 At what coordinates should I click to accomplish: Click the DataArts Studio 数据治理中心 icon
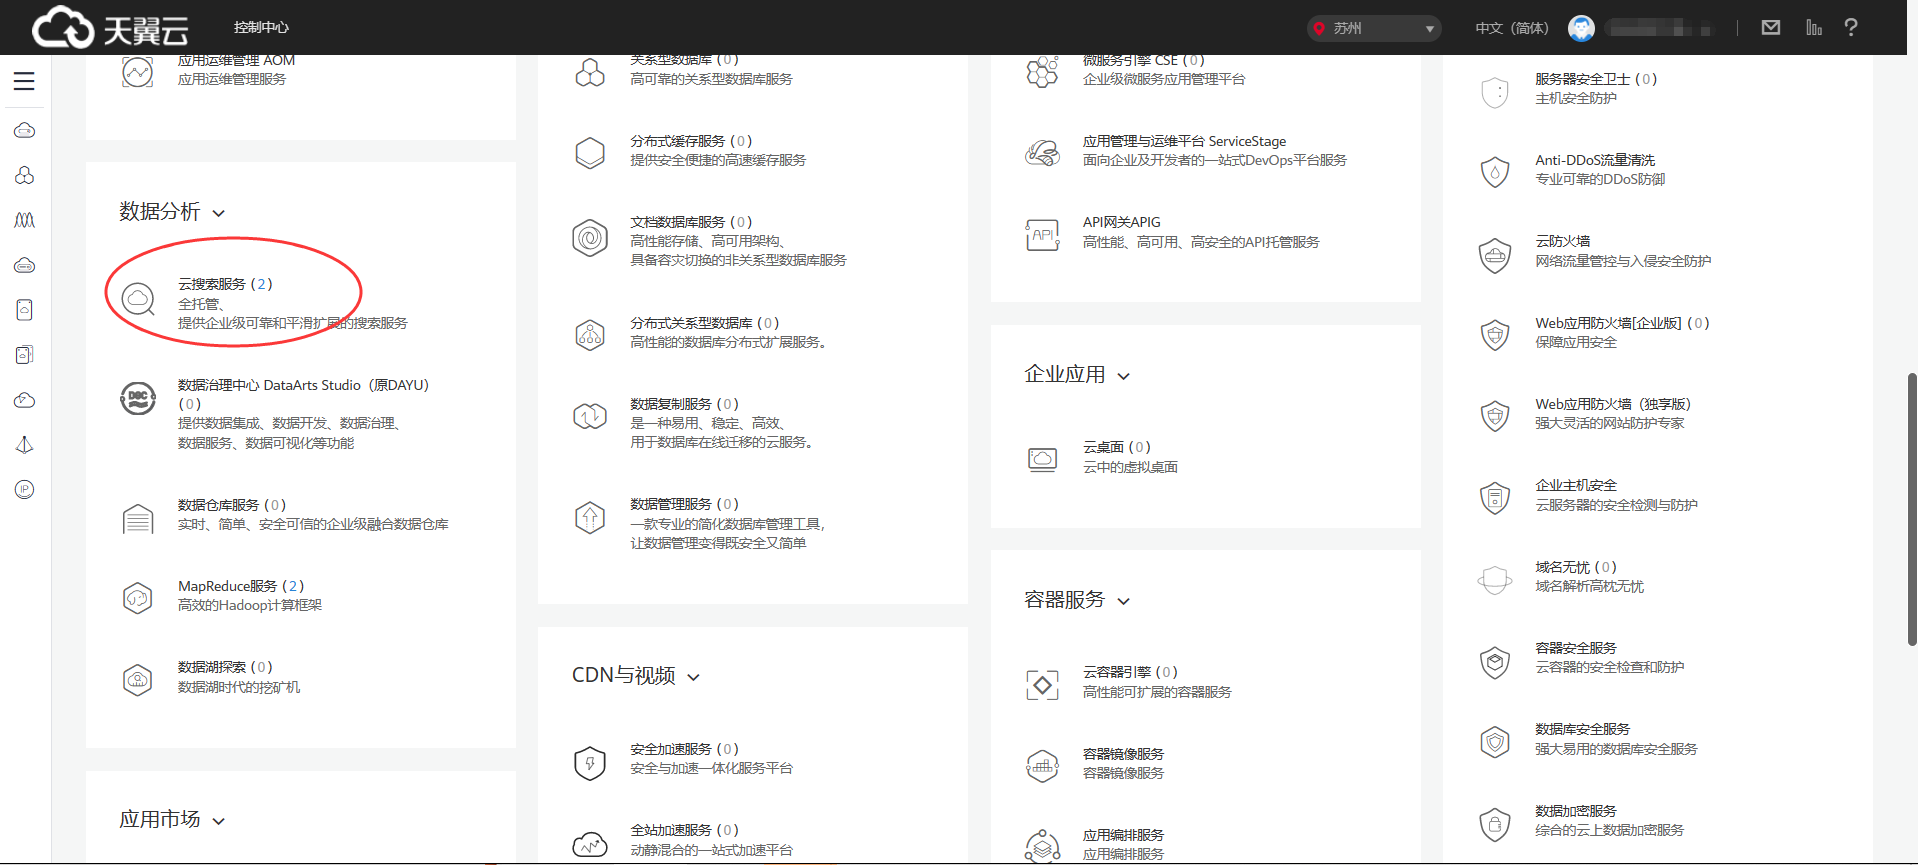pos(138,398)
